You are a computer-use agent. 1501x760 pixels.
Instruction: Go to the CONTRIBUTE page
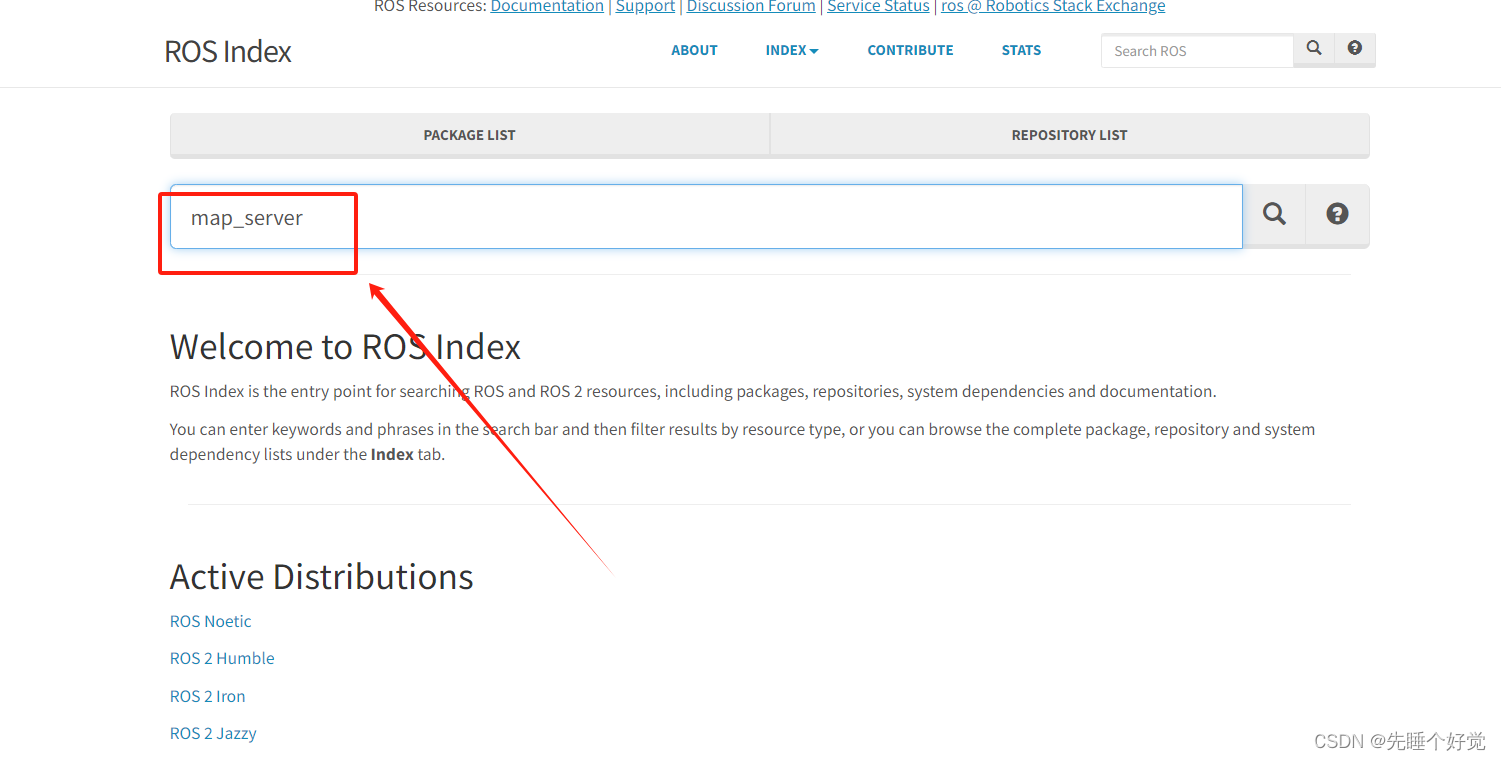[x=910, y=50]
